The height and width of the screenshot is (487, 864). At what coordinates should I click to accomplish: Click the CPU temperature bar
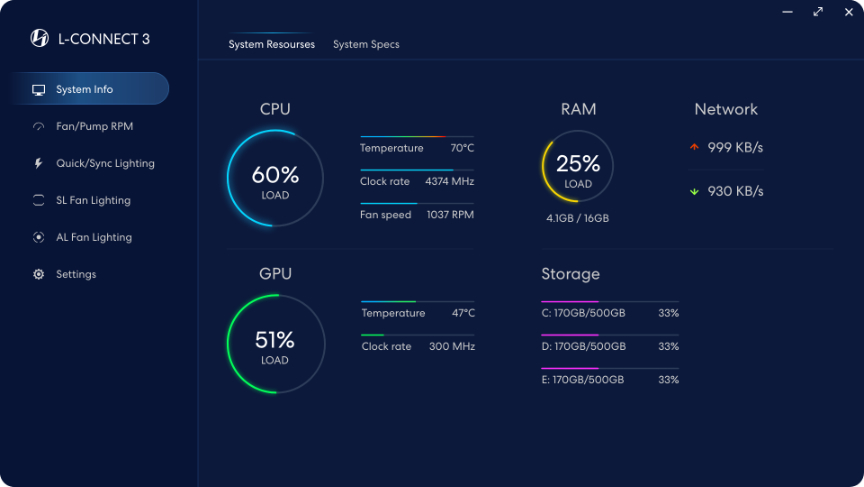point(417,136)
